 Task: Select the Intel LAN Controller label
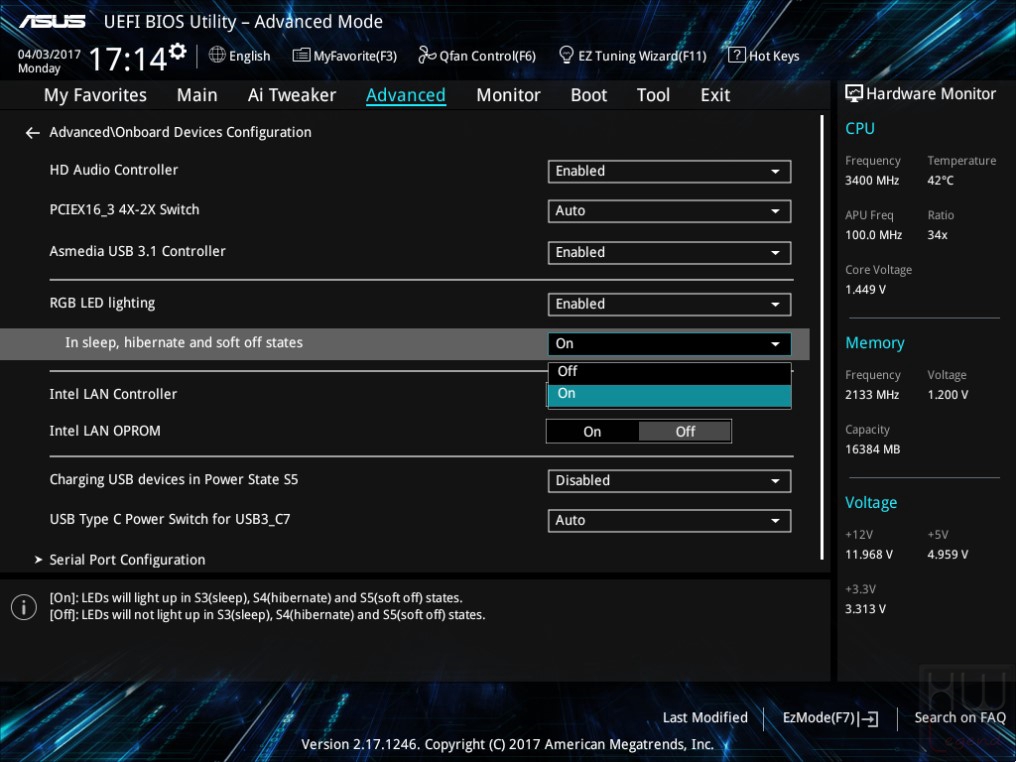113,394
